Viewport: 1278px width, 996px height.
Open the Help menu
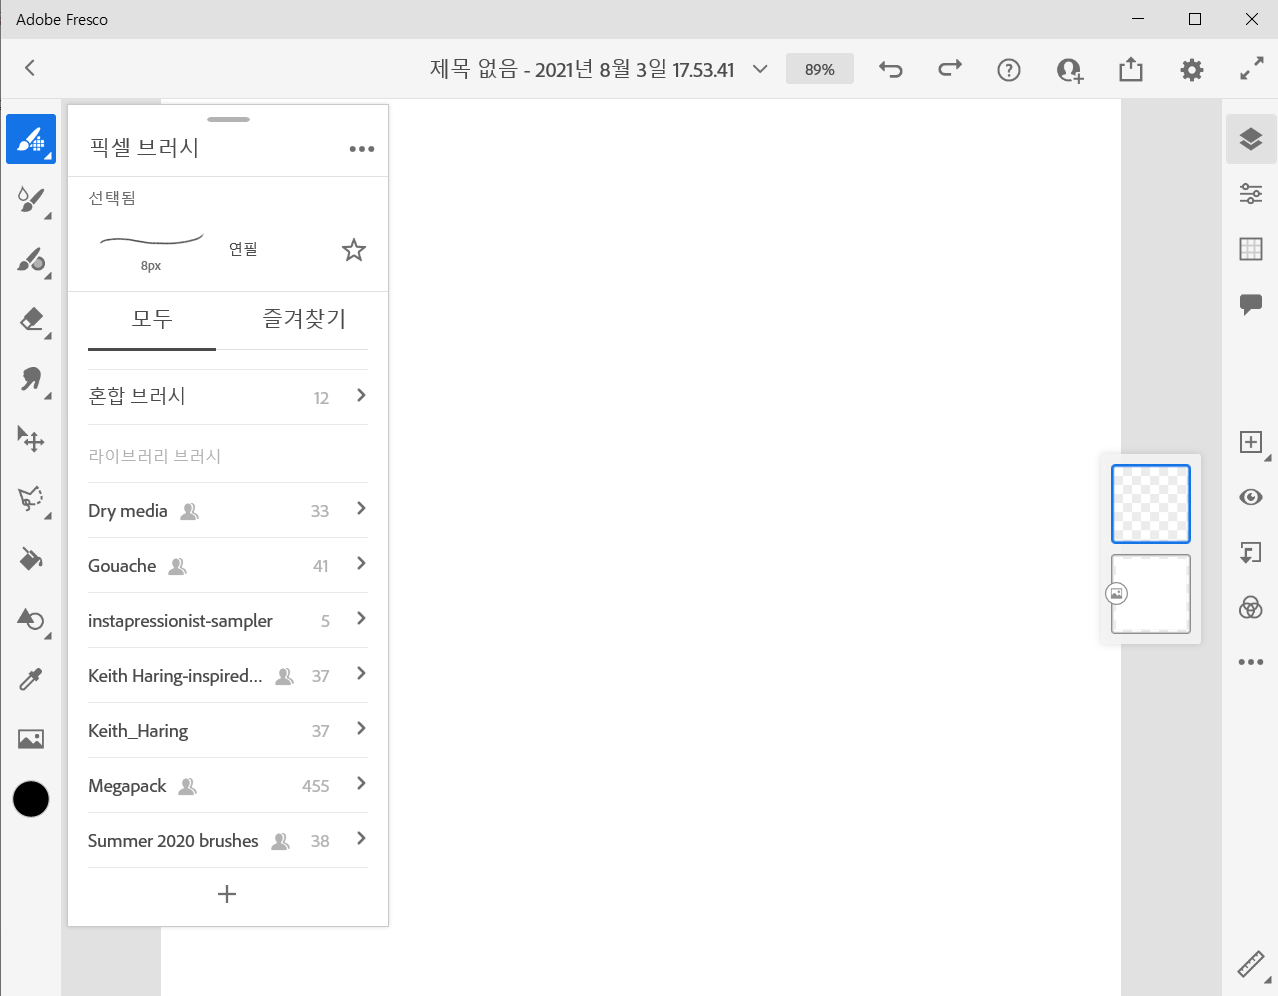(x=1009, y=69)
